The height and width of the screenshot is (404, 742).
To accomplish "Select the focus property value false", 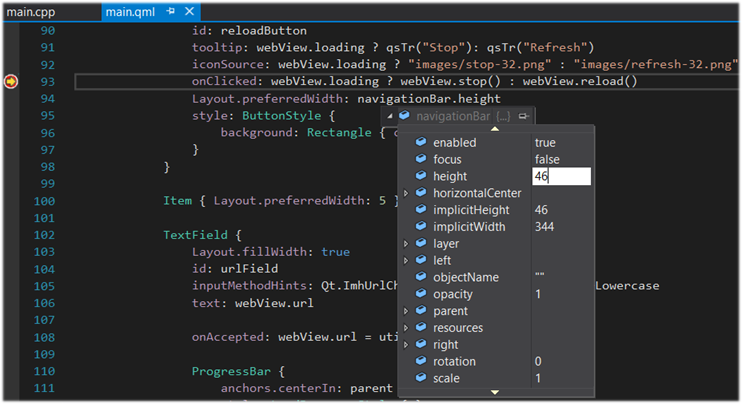I will (x=547, y=160).
